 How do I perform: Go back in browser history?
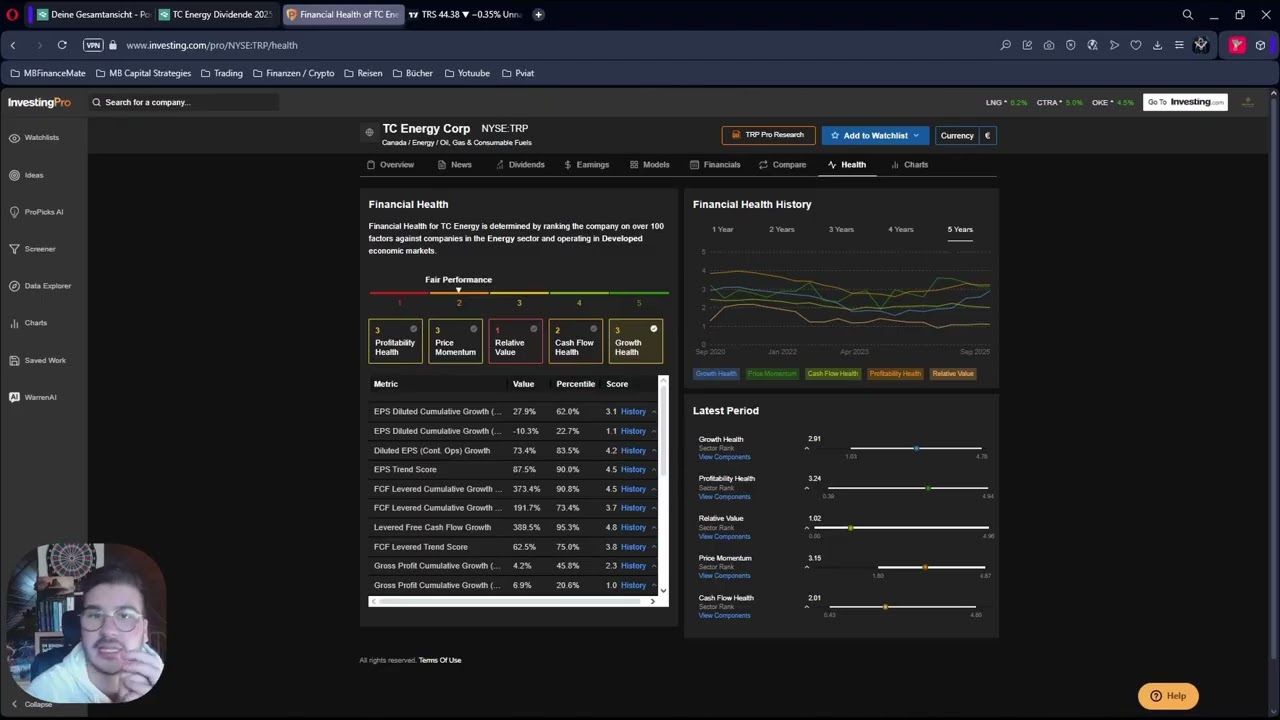tap(13, 45)
